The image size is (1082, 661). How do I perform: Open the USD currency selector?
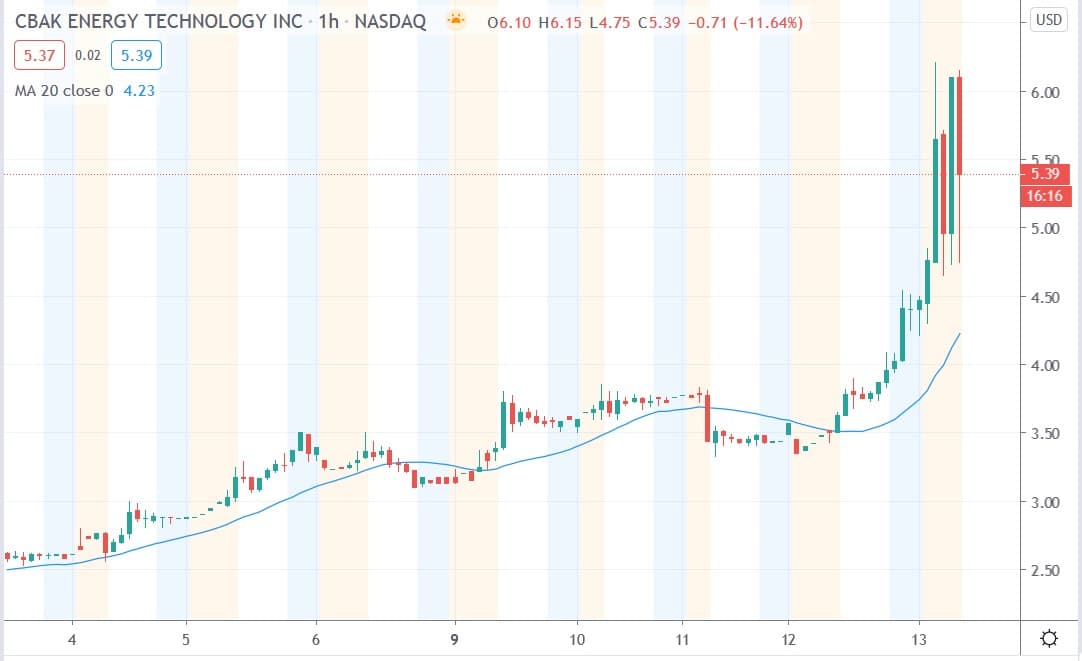[x=1049, y=20]
